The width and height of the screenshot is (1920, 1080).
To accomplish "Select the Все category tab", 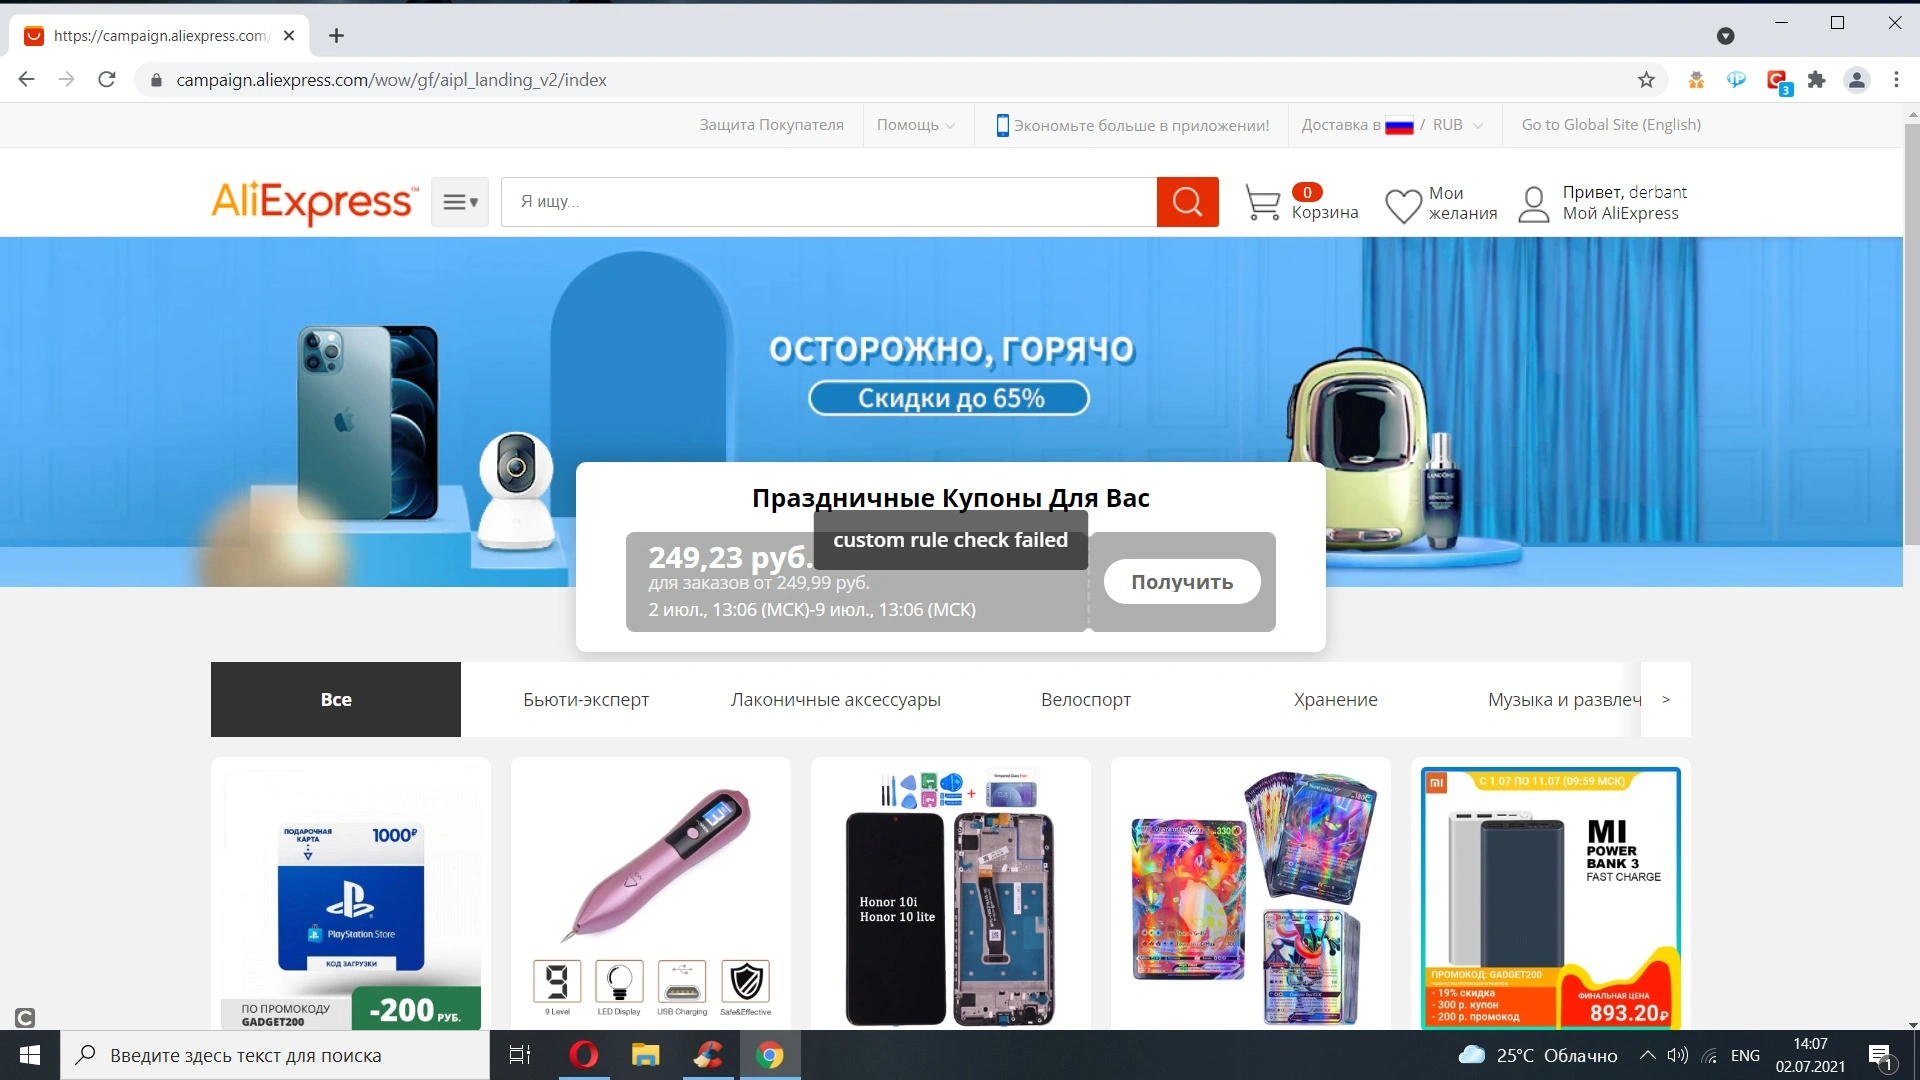I will 336,699.
